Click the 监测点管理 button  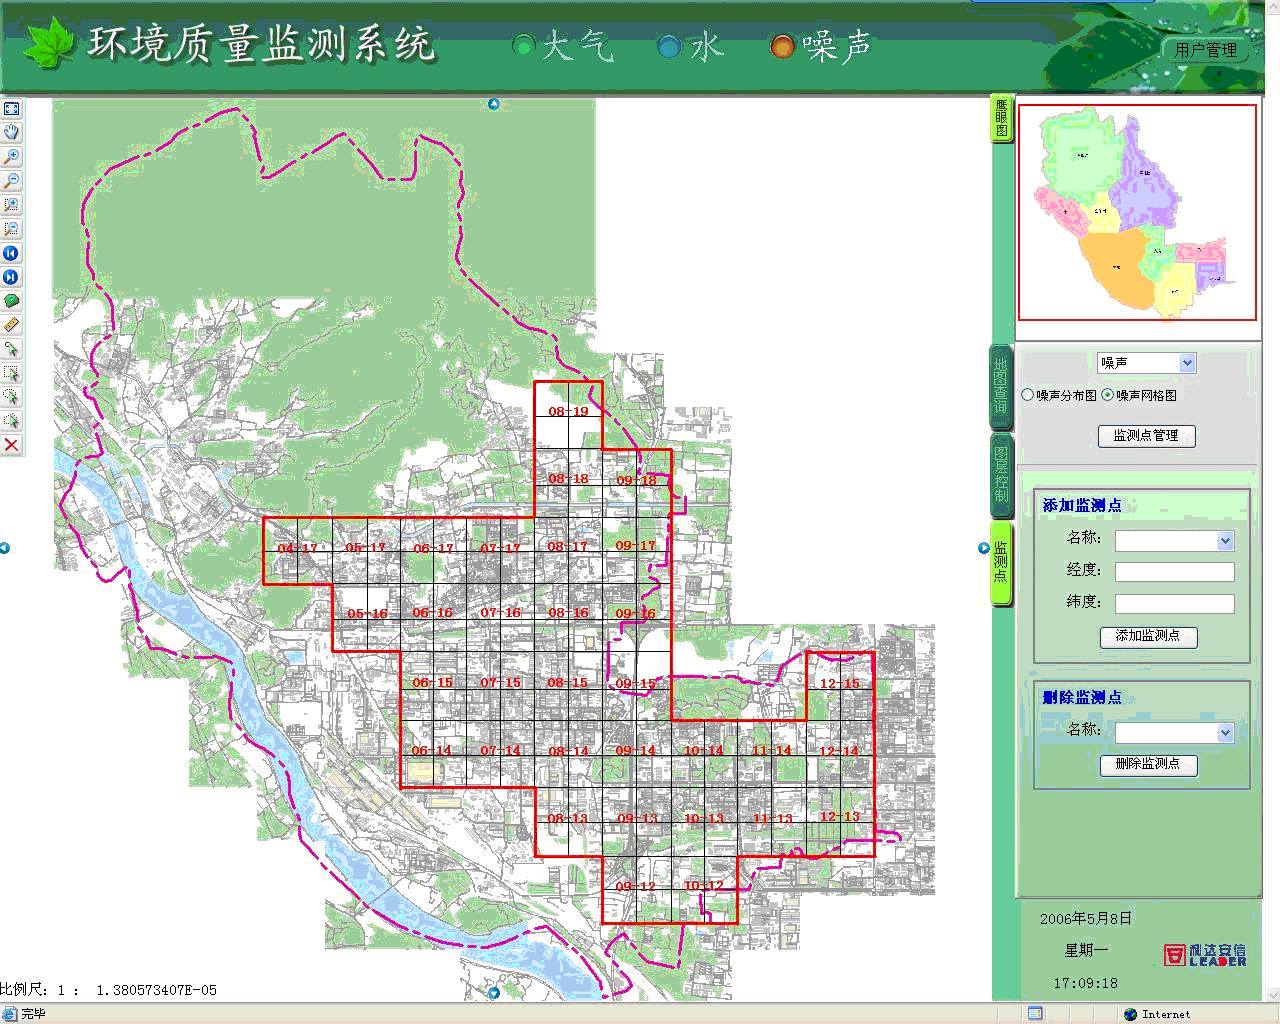(x=1146, y=436)
